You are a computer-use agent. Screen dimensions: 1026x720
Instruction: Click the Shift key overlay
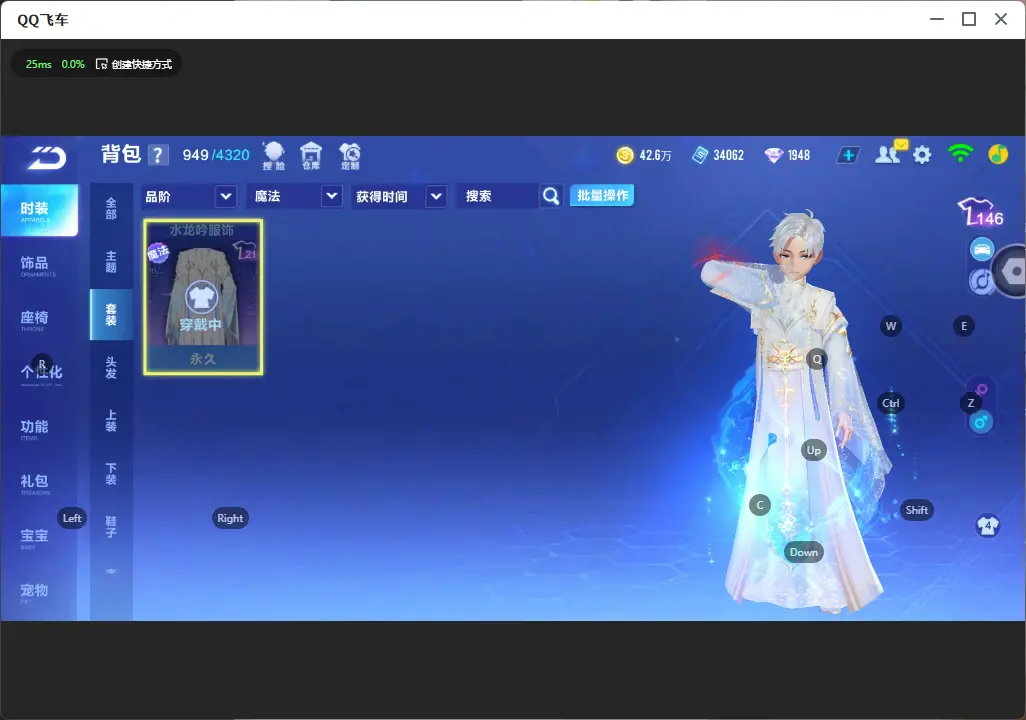(917, 510)
